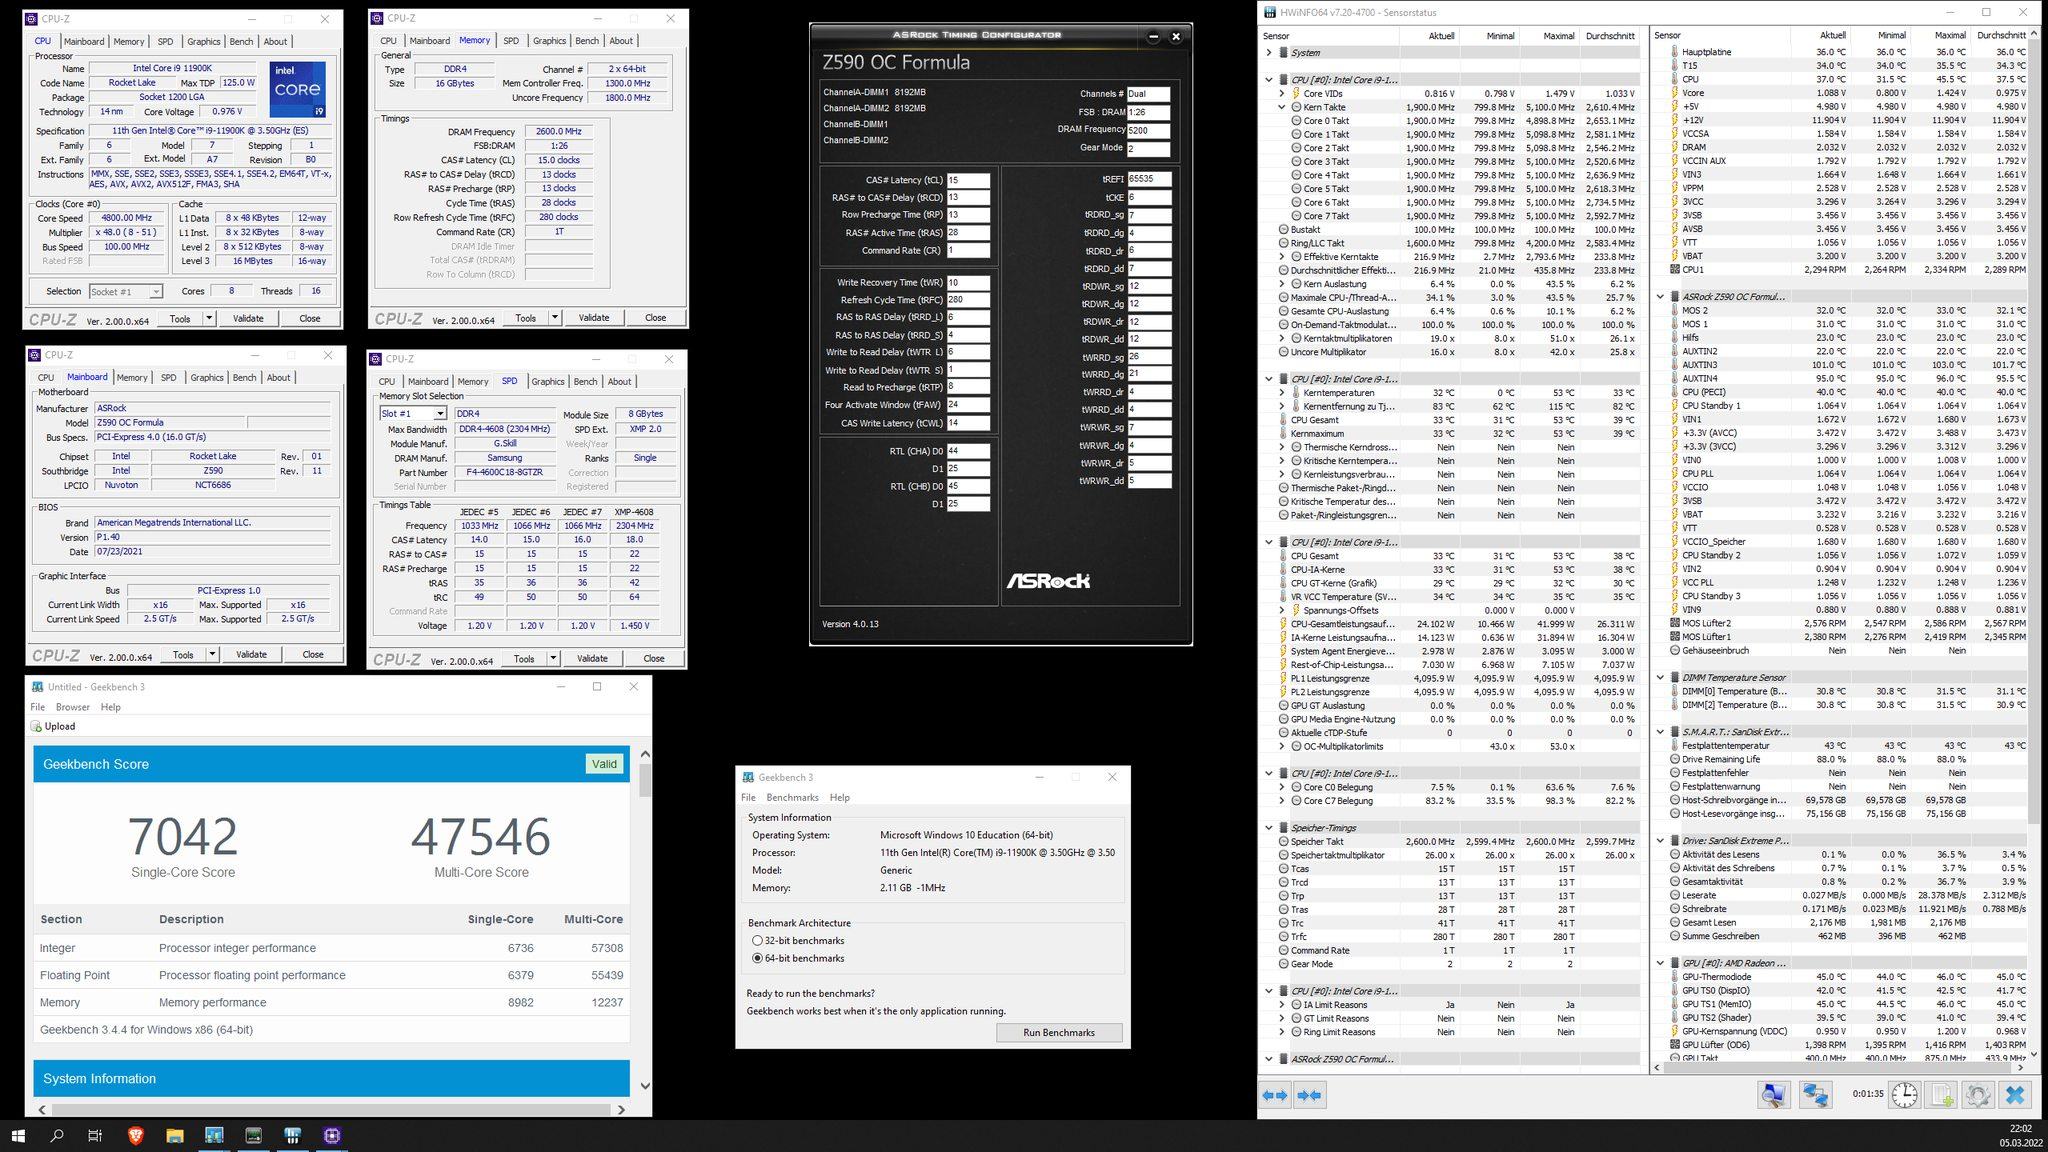Click Geekbench results horizontal scrollbar
This screenshot has width=2048, height=1152.
[330, 1109]
